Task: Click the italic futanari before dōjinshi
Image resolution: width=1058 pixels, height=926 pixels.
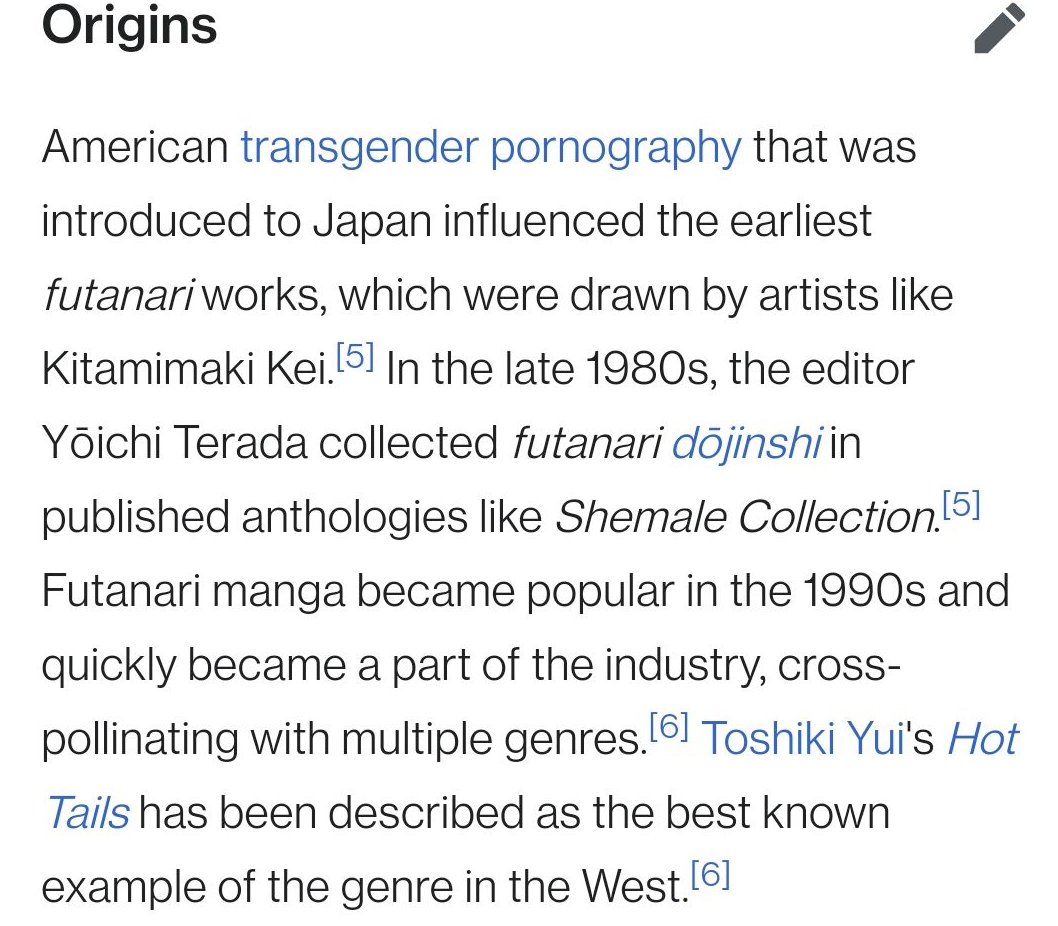Action: (585, 443)
